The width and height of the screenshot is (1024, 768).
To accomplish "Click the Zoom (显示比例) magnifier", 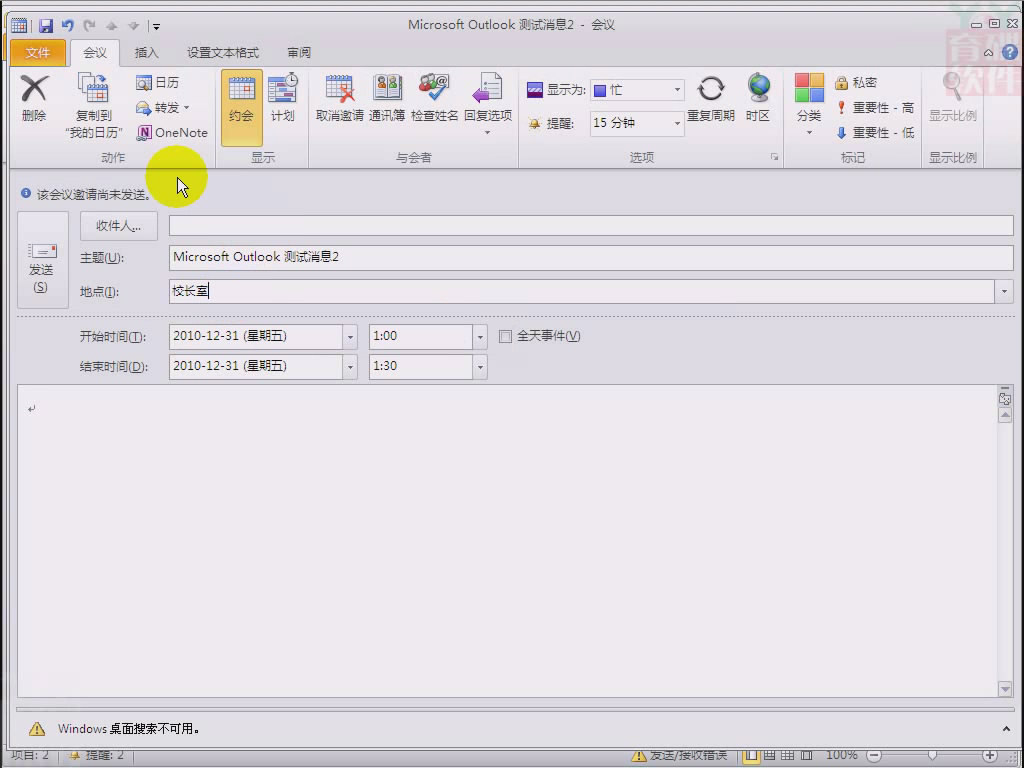I will pos(952,87).
